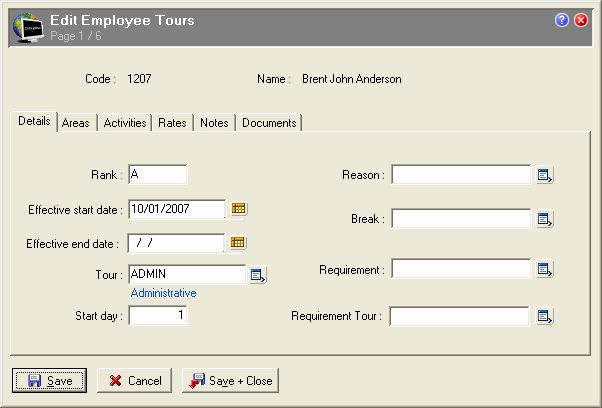The width and height of the screenshot is (602, 408).
Task: Click the Reason lookup icon
Action: [x=545, y=176]
